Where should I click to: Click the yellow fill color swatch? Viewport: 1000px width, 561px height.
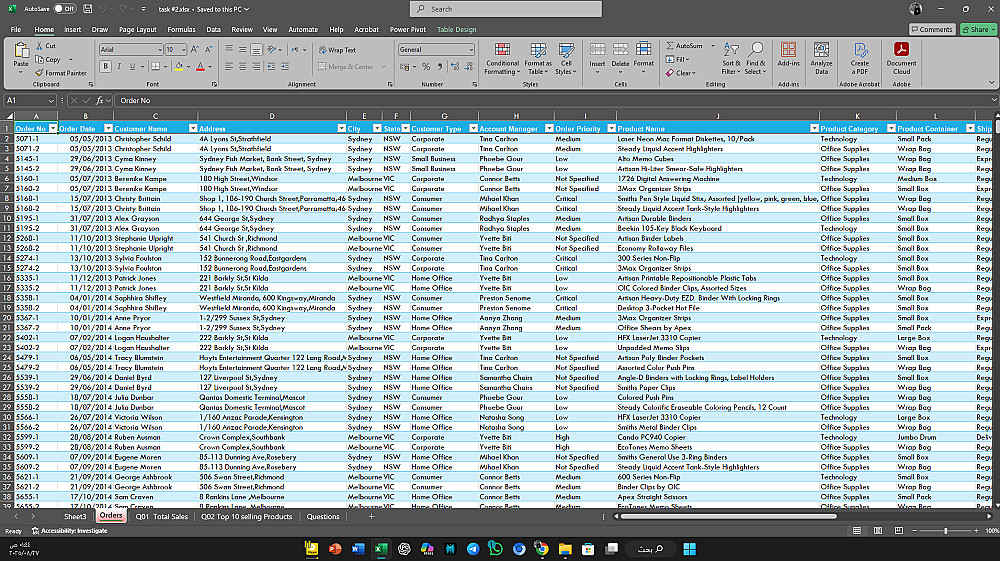click(x=181, y=67)
